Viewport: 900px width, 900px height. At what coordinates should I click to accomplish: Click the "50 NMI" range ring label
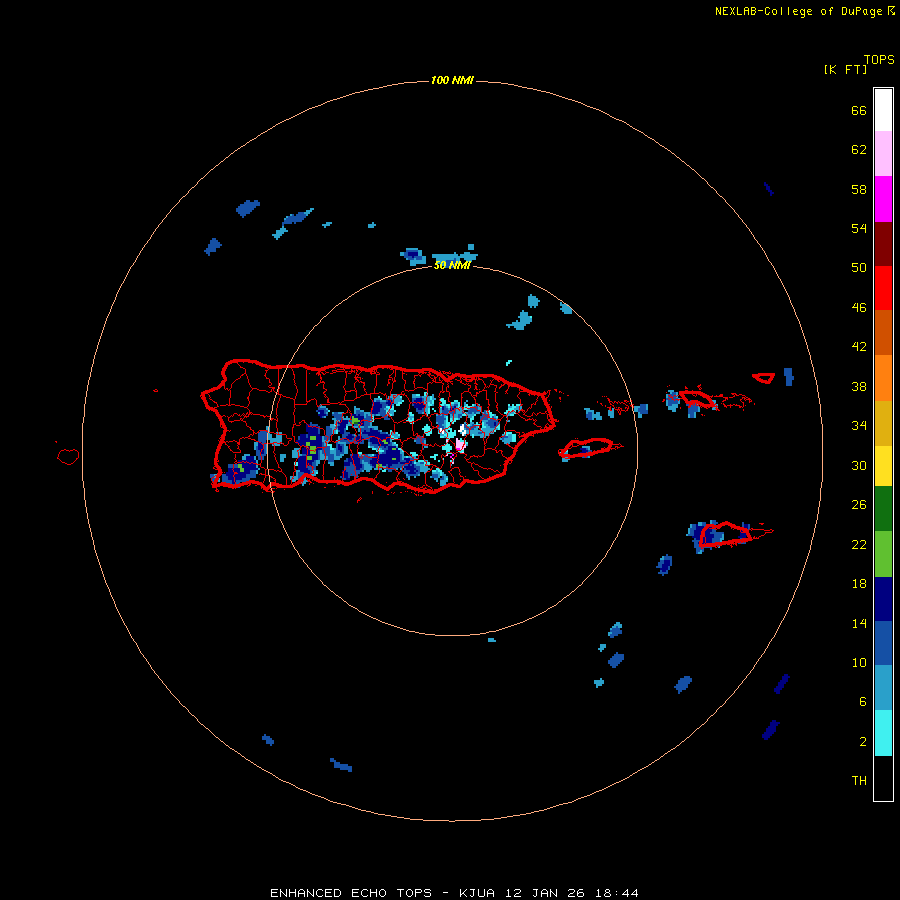[452, 265]
